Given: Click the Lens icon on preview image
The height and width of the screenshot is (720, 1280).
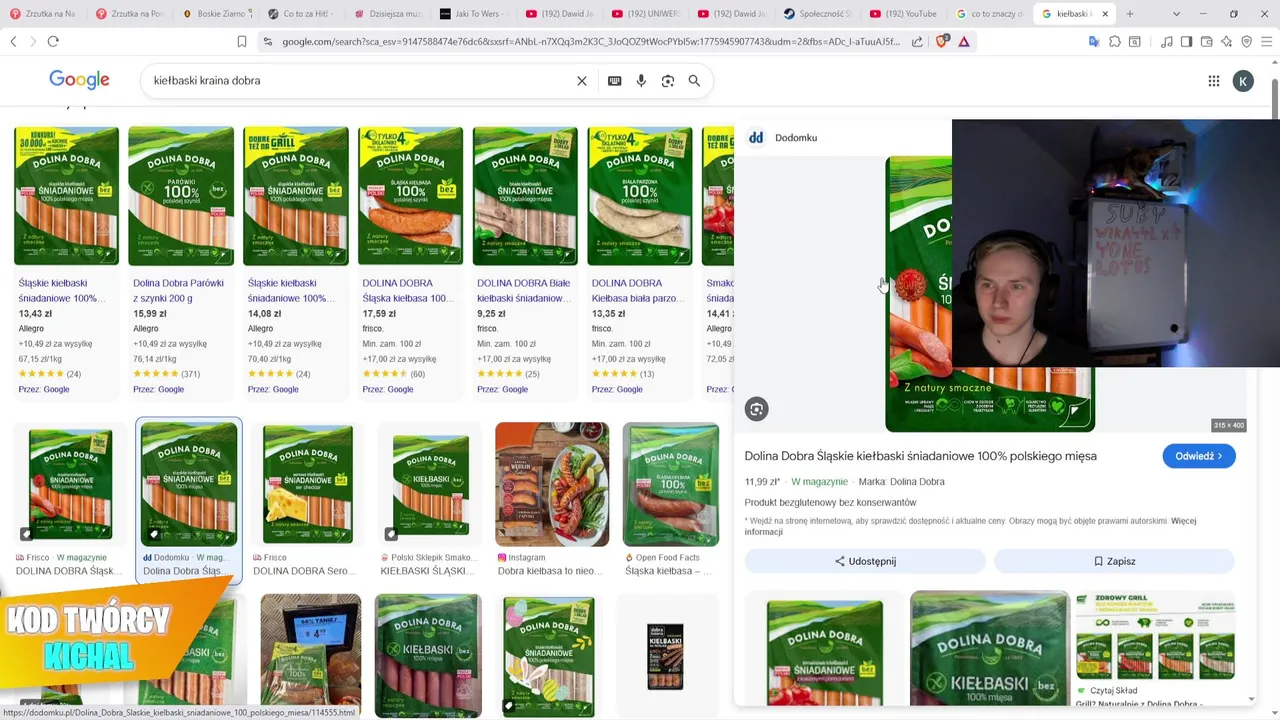Looking at the screenshot, I should pos(757,408).
